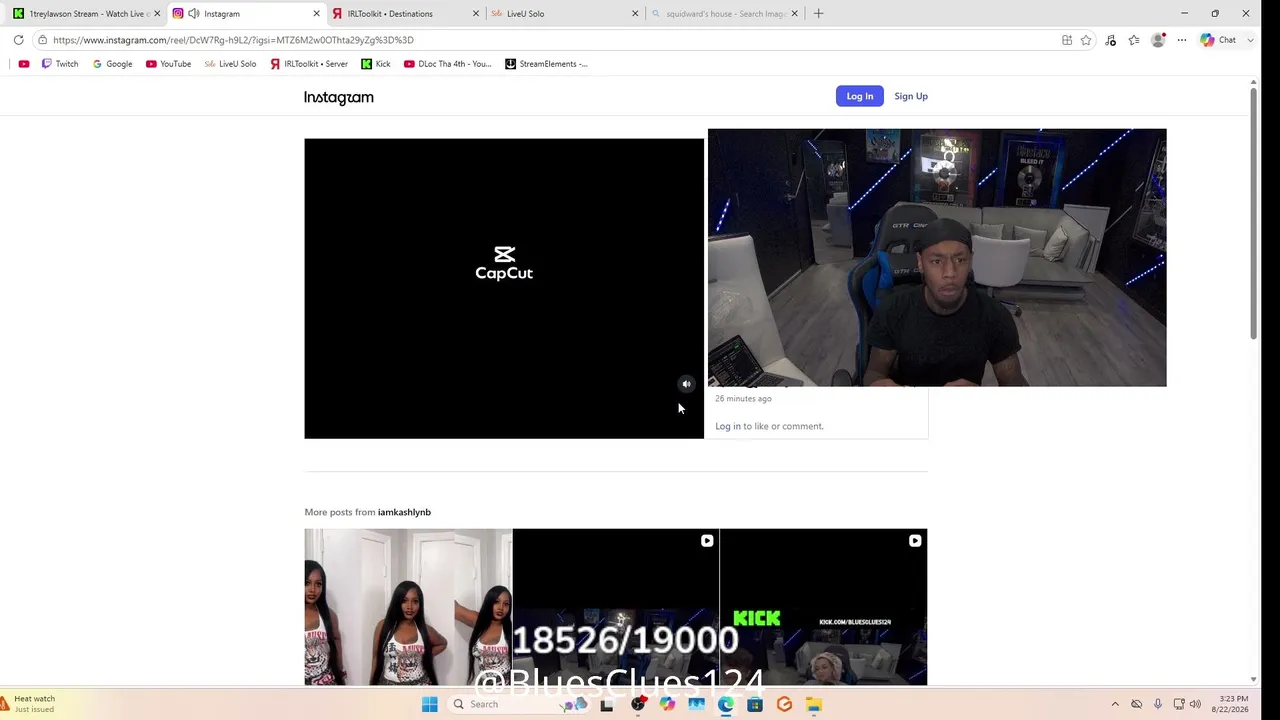1280x720 pixels.
Task: Show hidden system tray icons
Action: pyautogui.click(x=1115, y=705)
